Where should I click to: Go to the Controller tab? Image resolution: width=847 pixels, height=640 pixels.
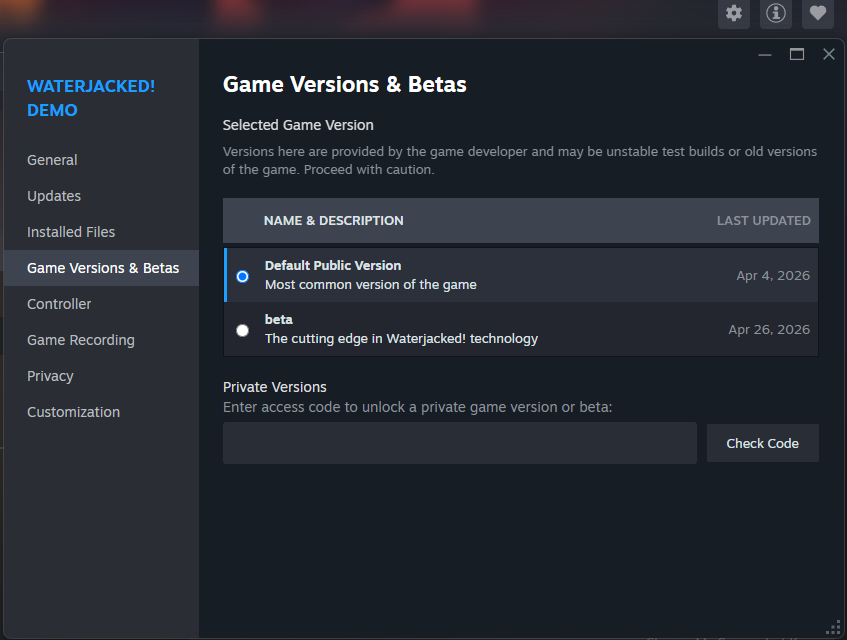[x=59, y=304]
